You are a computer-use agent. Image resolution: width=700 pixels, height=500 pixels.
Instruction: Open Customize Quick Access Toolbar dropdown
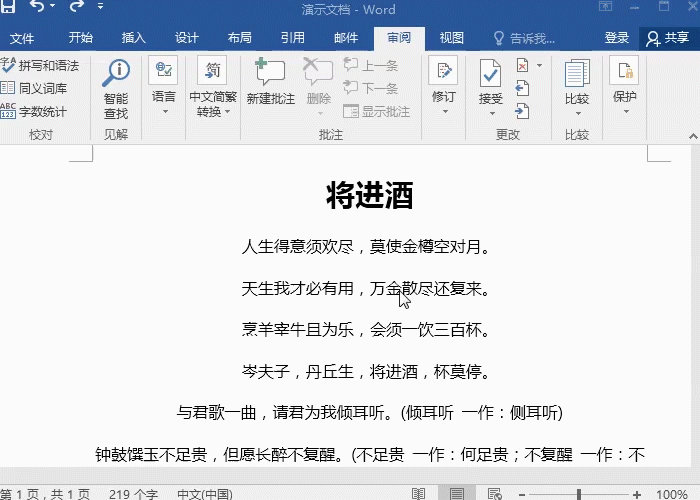(100, 6)
